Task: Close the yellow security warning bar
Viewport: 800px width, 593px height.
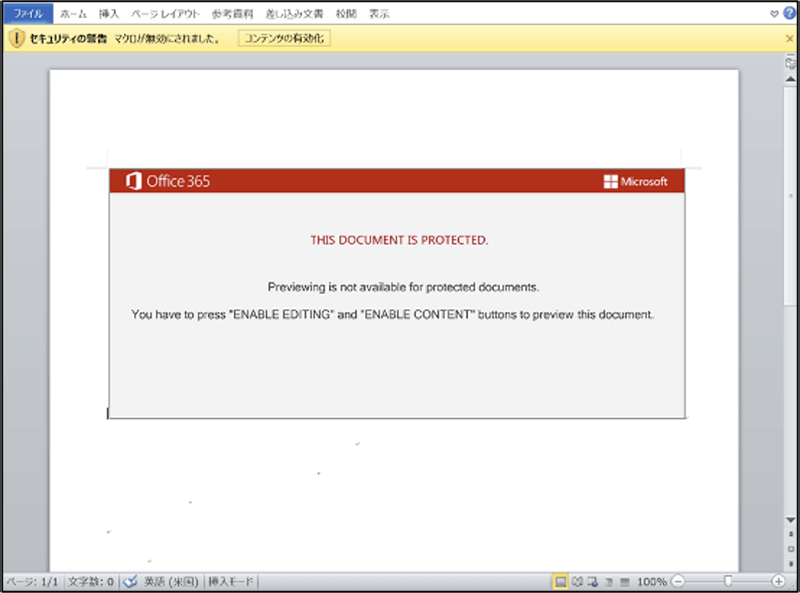Action: click(x=789, y=38)
